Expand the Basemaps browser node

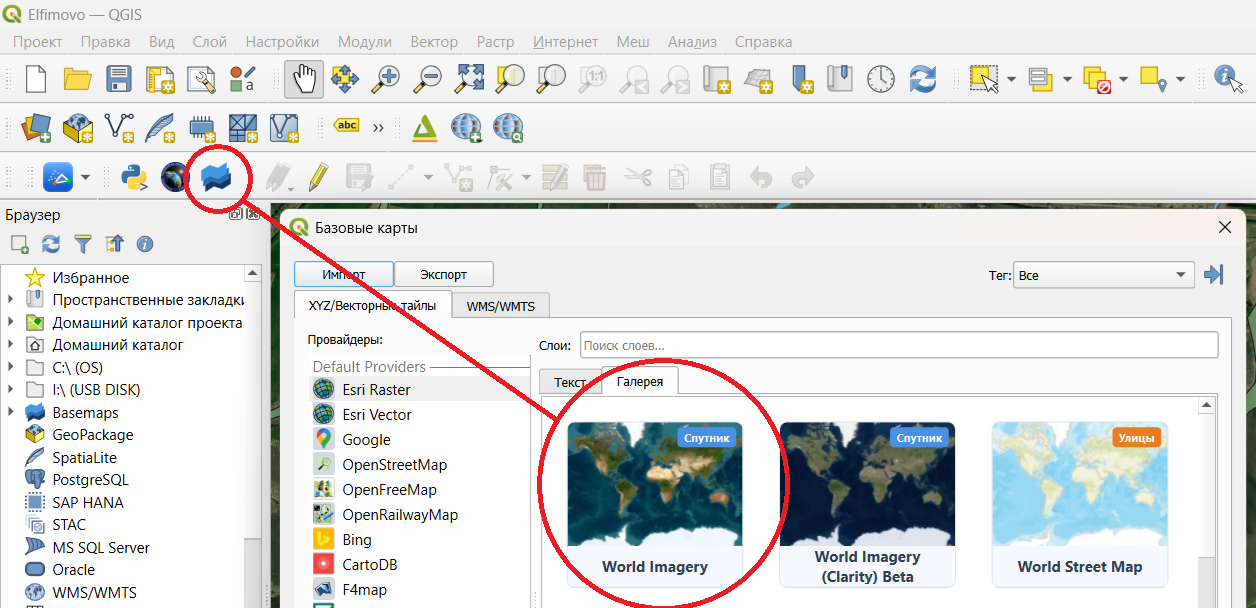coord(11,412)
